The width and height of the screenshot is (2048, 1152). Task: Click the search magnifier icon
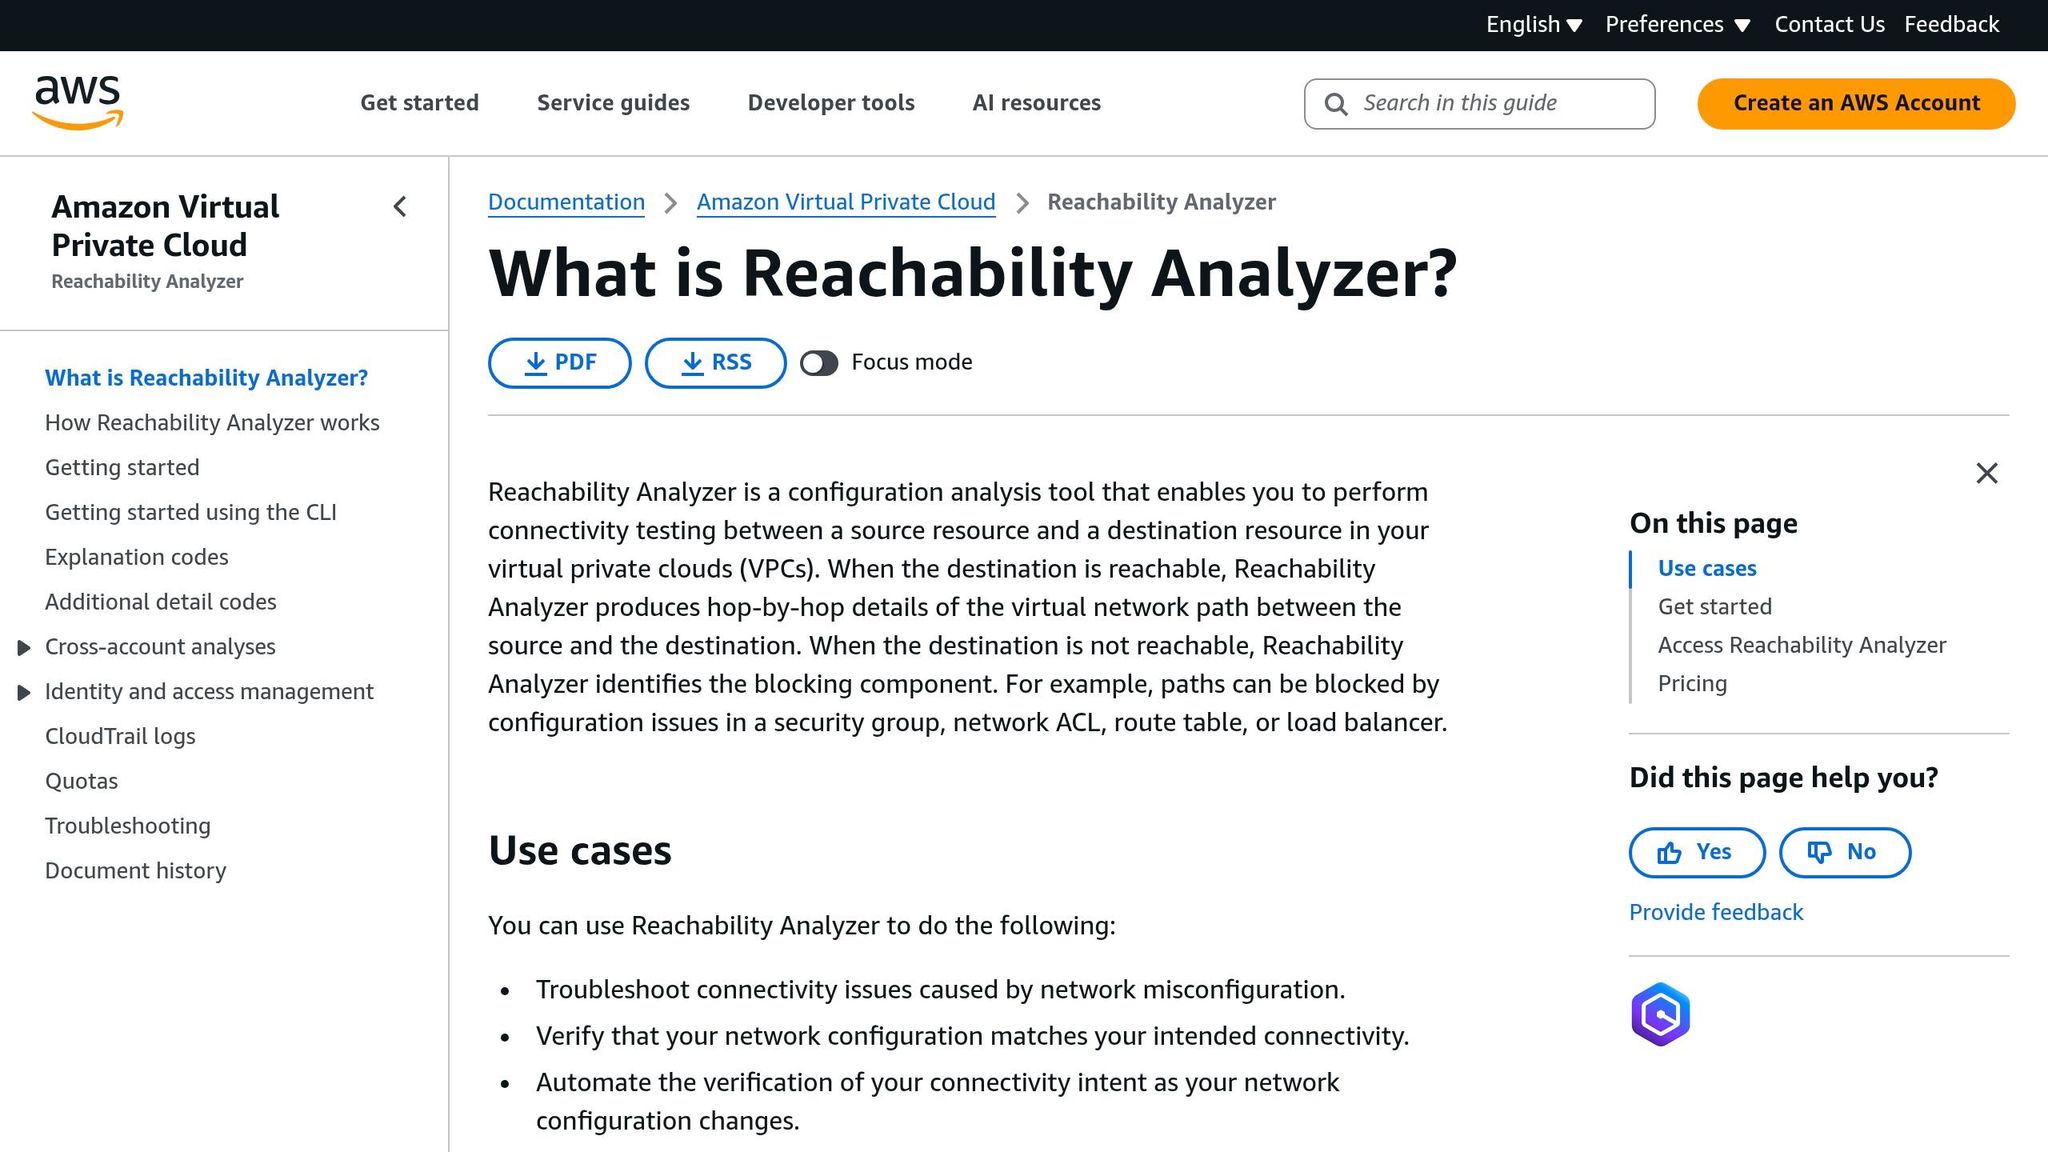coord(1336,103)
